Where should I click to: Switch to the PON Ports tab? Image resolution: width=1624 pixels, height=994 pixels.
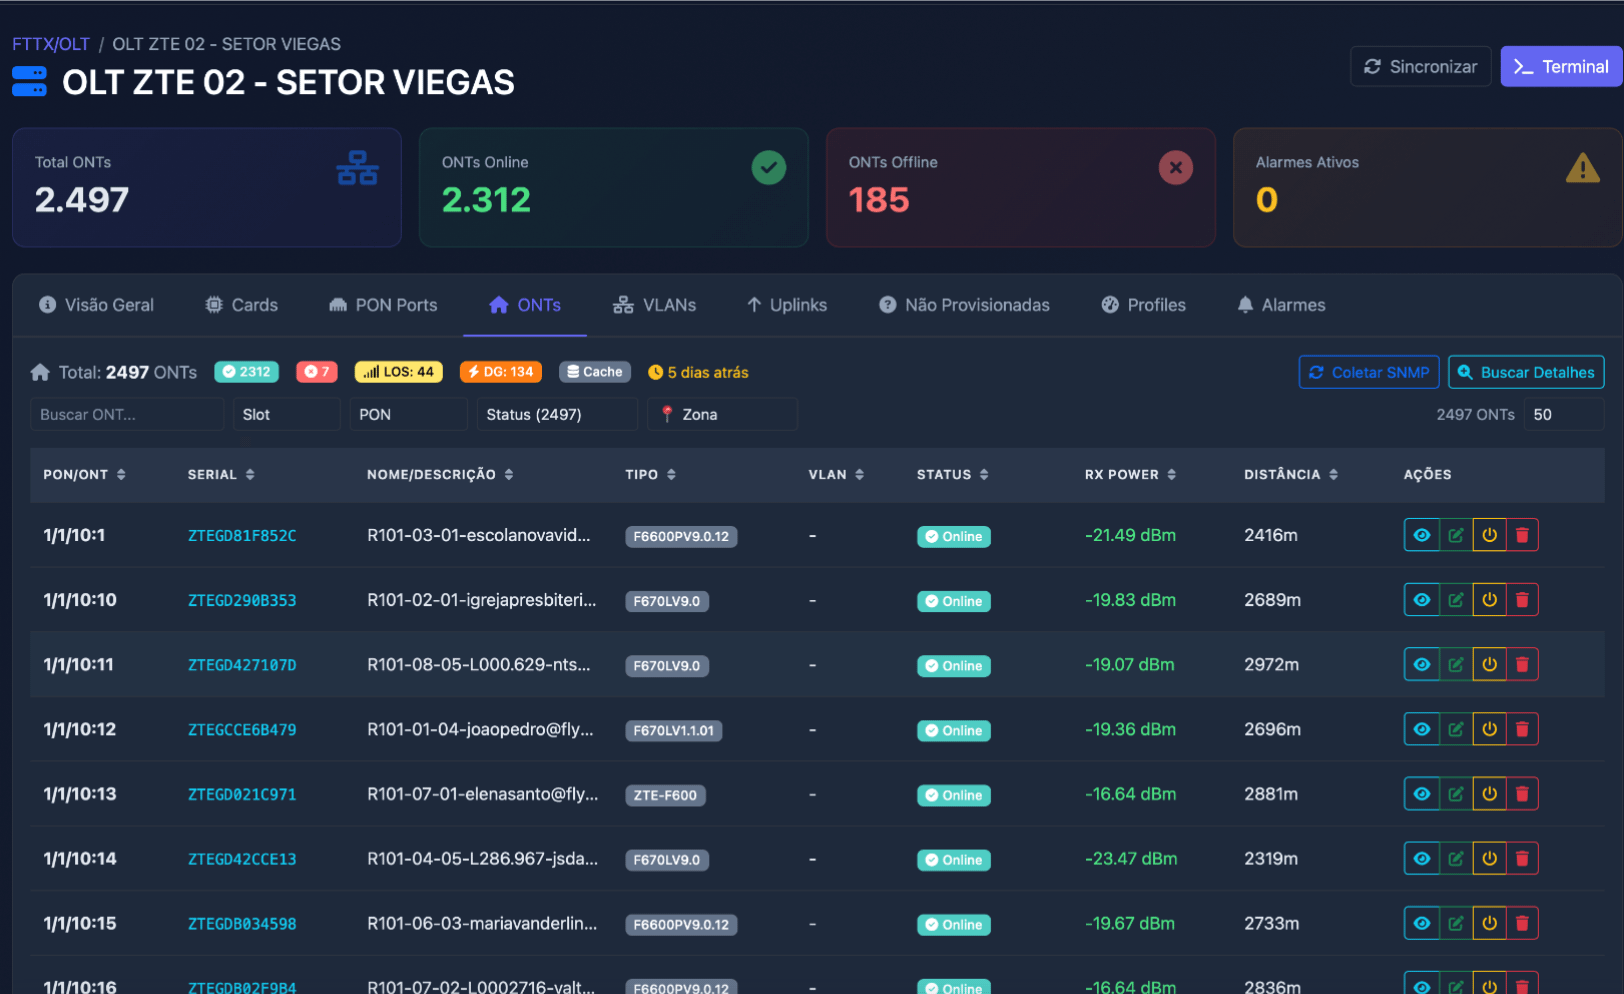pyautogui.click(x=383, y=305)
